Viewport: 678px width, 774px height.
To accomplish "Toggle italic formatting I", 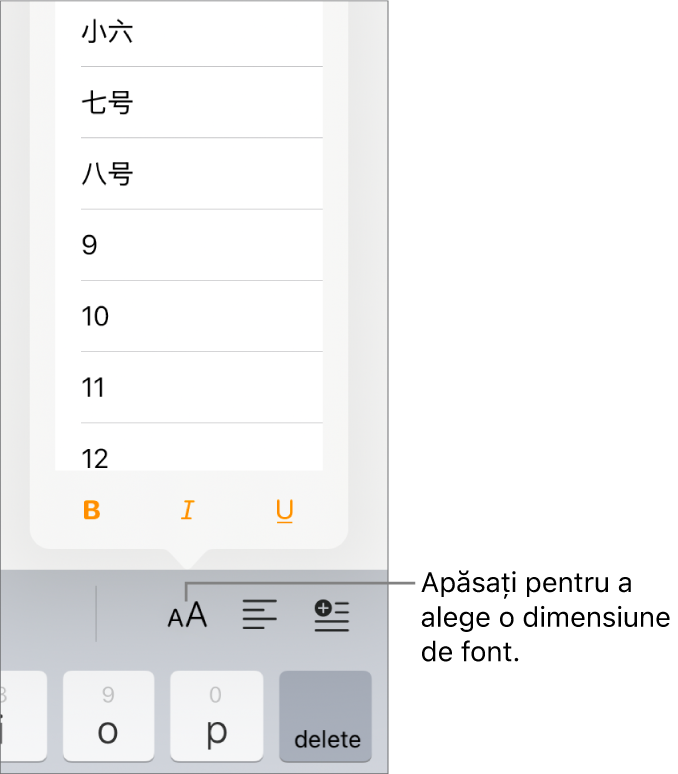I will click(x=188, y=510).
